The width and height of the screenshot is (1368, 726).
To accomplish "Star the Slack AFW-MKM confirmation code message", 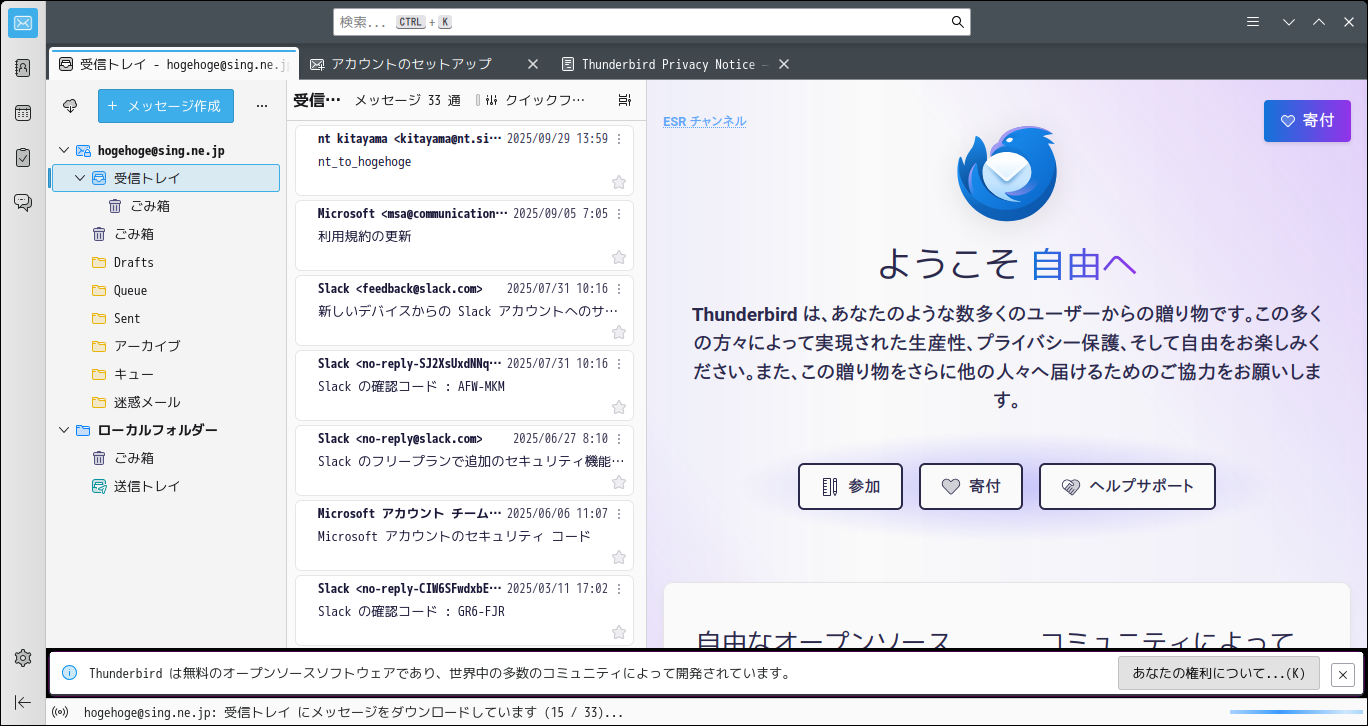I will 619,407.
